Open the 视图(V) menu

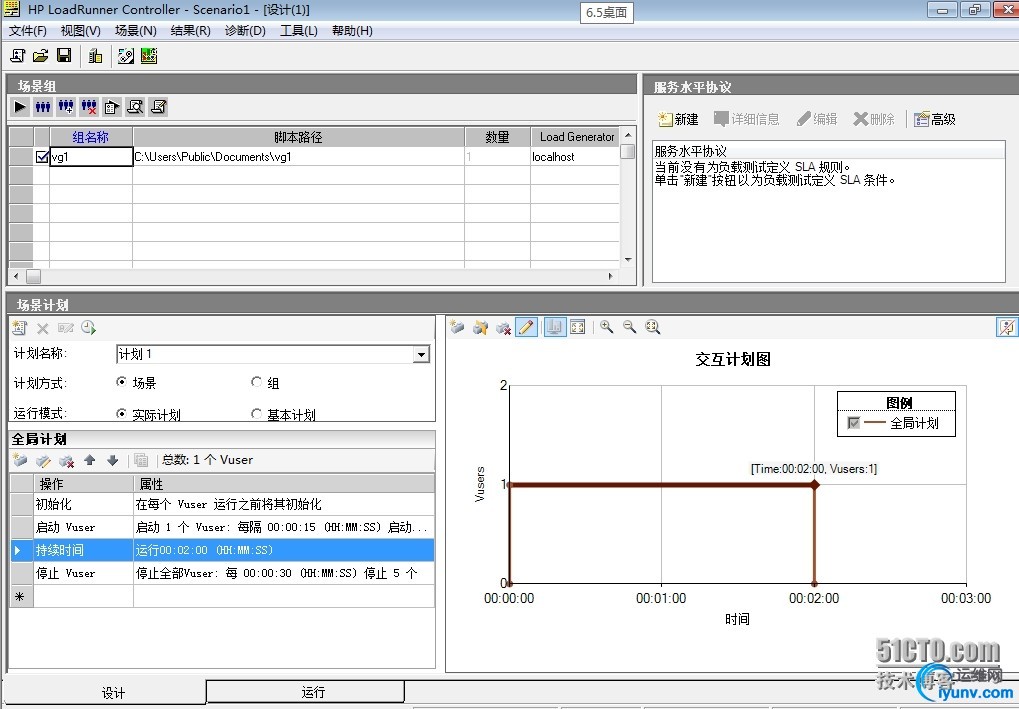pos(81,31)
